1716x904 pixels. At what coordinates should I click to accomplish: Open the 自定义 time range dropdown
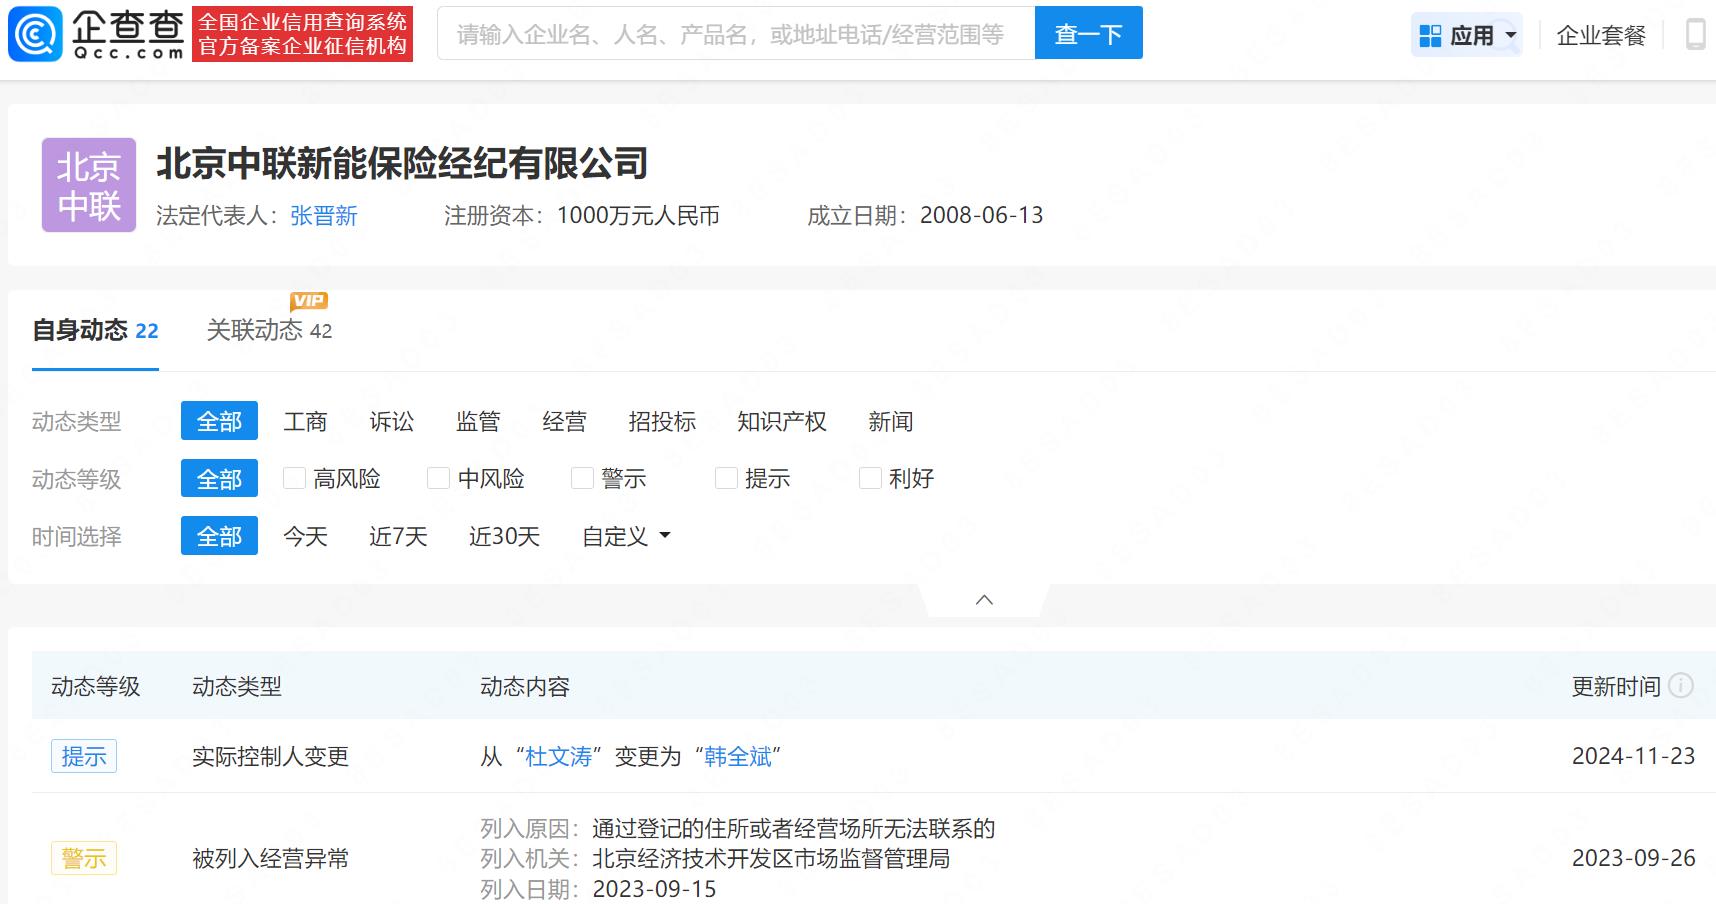pyautogui.click(x=626, y=537)
